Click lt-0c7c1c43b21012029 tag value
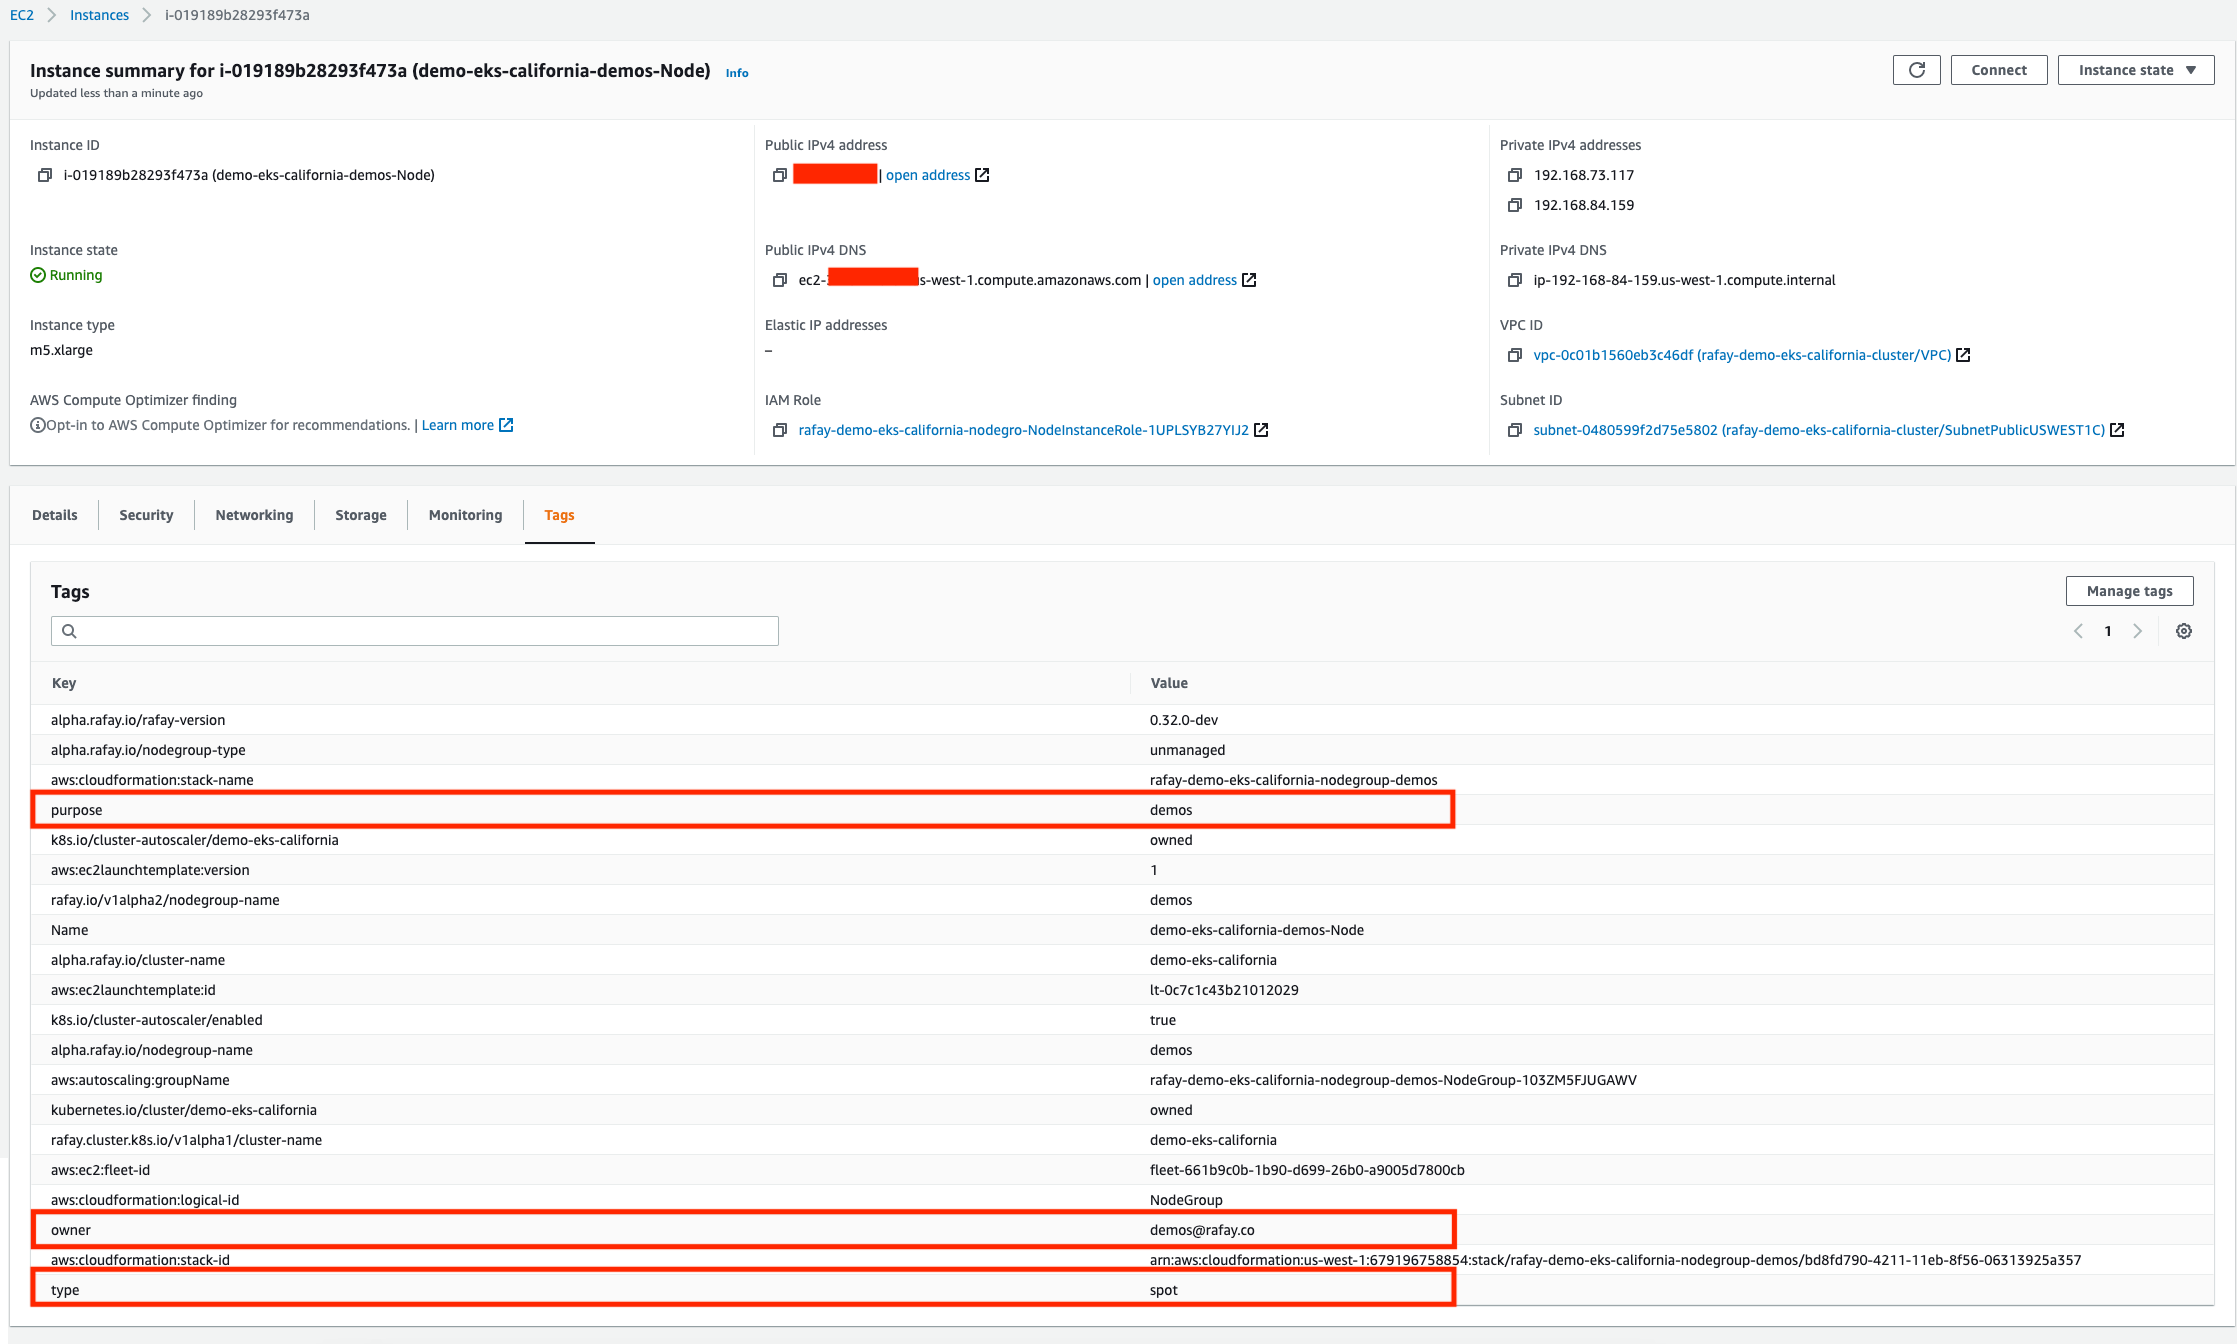Image resolution: width=2237 pixels, height=1344 pixels. click(1224, 990)
